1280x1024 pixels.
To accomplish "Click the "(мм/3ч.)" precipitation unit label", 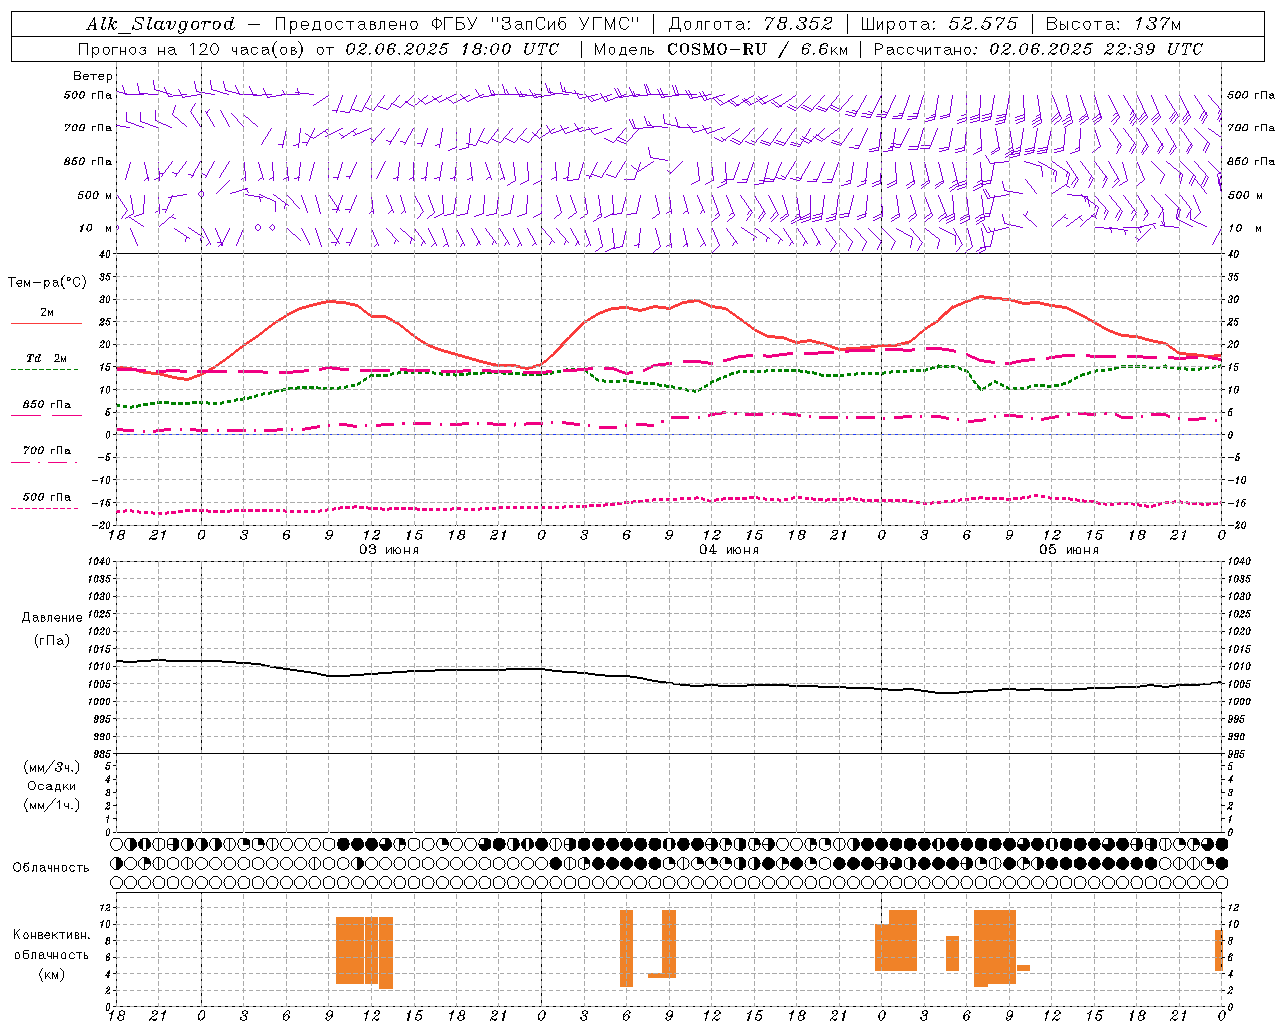I will coord(52,767).
